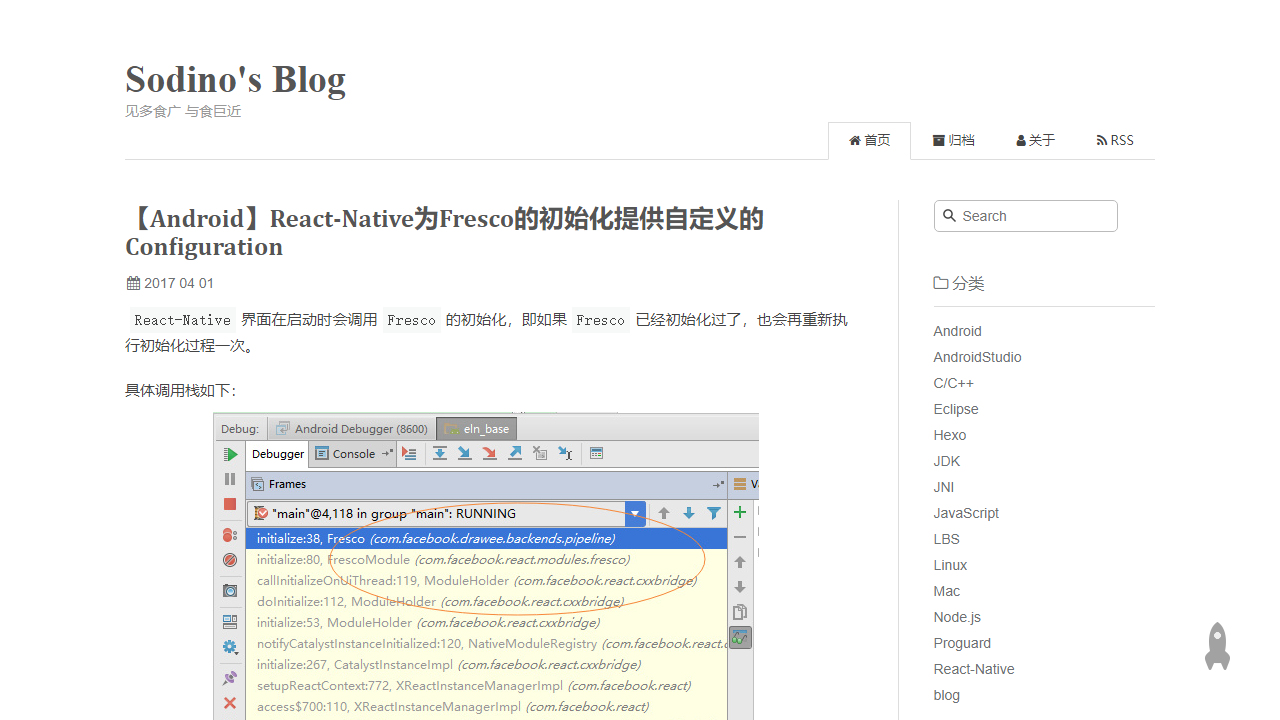This screenshot has height=720, width=1280.
Task: Open the C/C++ category
Action: tap(954, 383)
